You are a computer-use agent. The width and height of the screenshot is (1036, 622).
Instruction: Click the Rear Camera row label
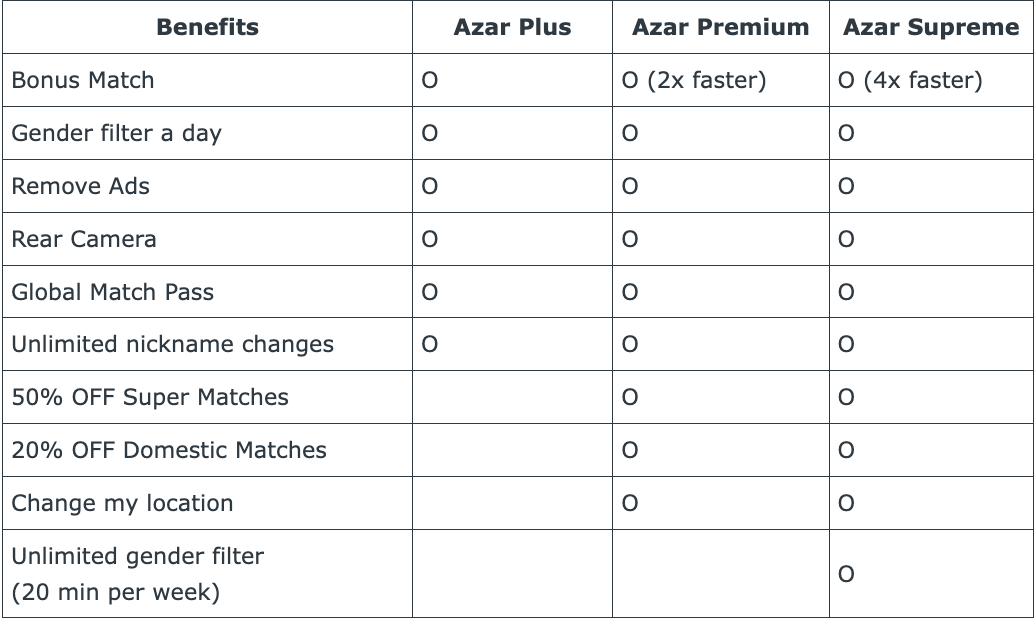pyautogui.click(x=84, y=239)
